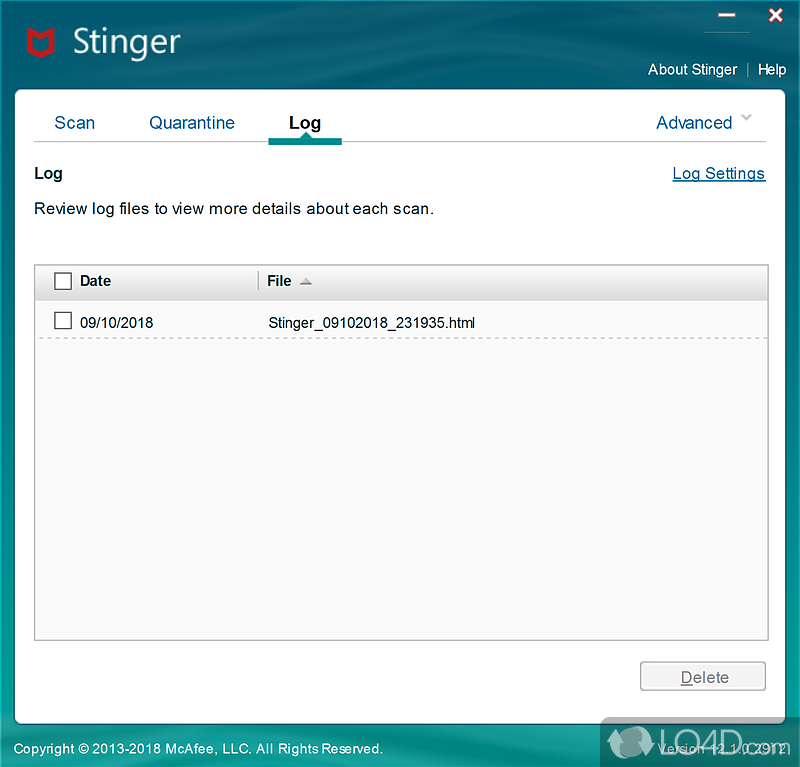Tick the select-all checkbox beside Date
This screenshot has height=767, width=800.
(63, 281)
